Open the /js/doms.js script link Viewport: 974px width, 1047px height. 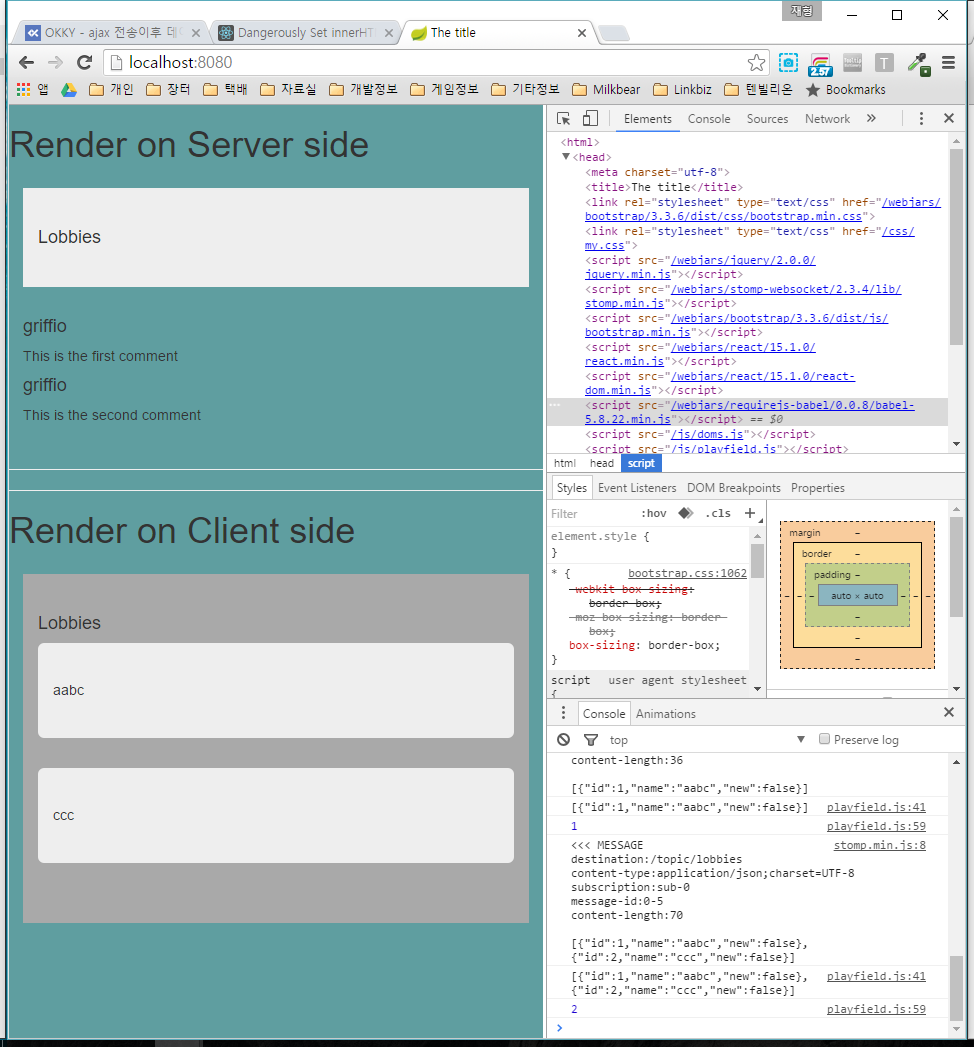707,434
